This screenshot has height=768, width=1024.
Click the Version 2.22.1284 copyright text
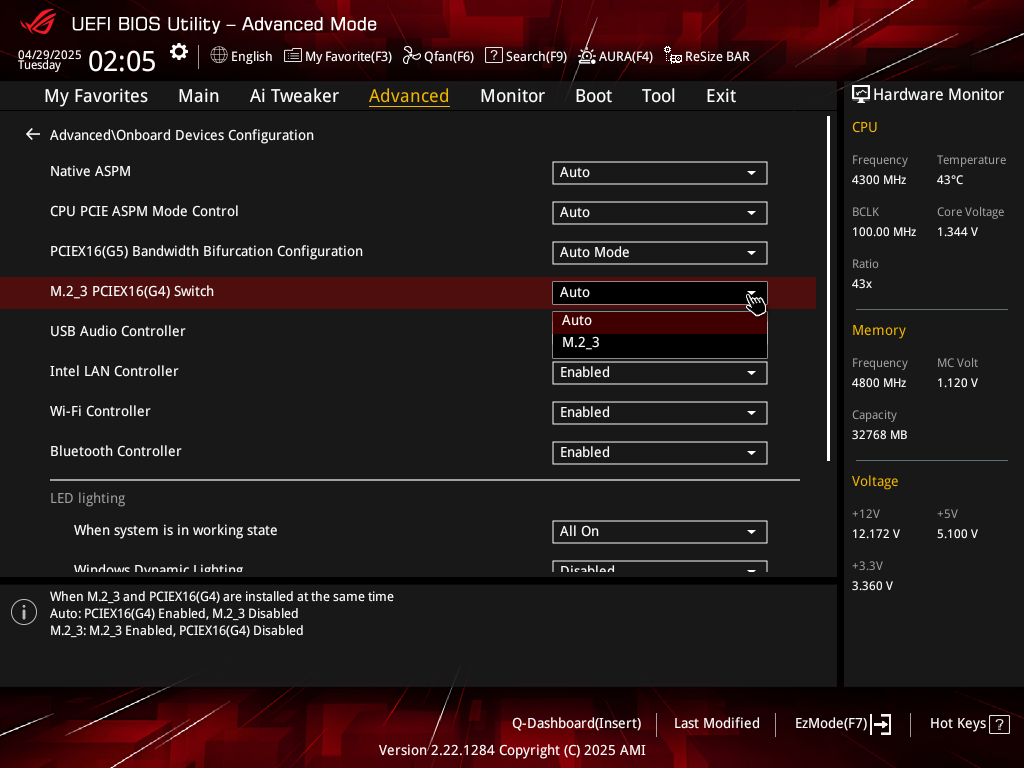coord(512,750)
